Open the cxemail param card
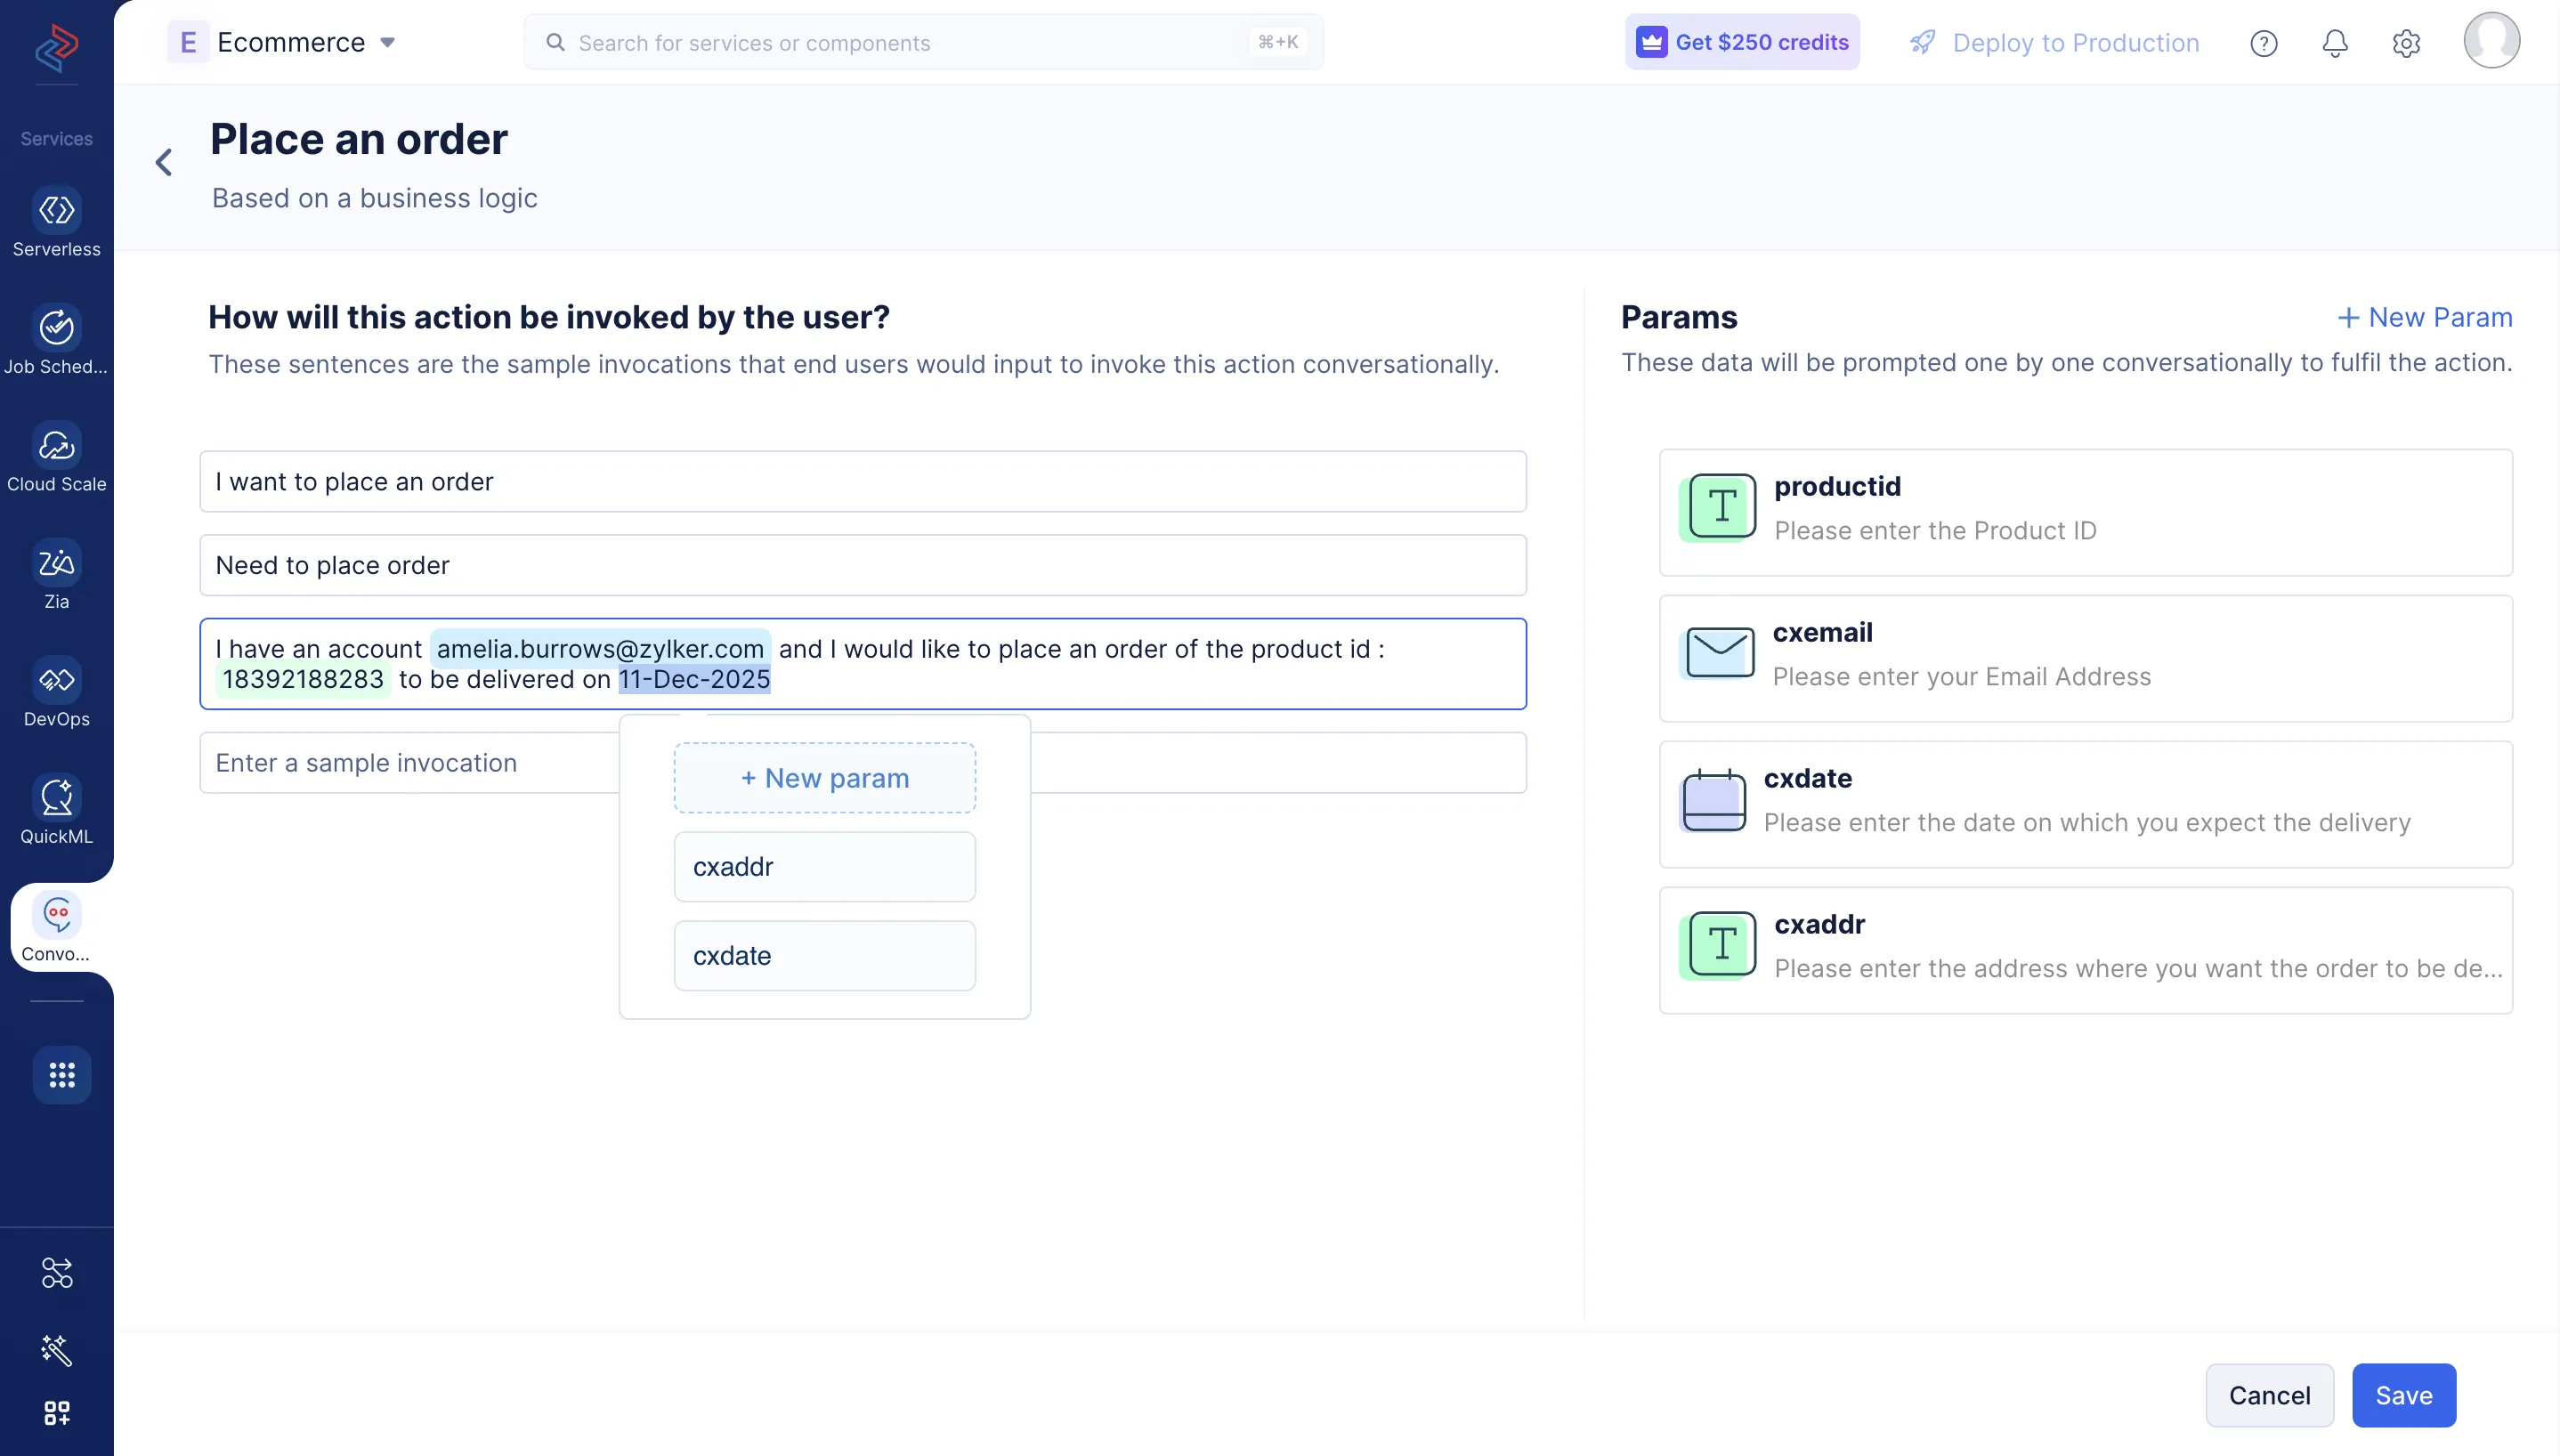2560x1456 pixels. pyautogui.click(x=2085, y=658)
